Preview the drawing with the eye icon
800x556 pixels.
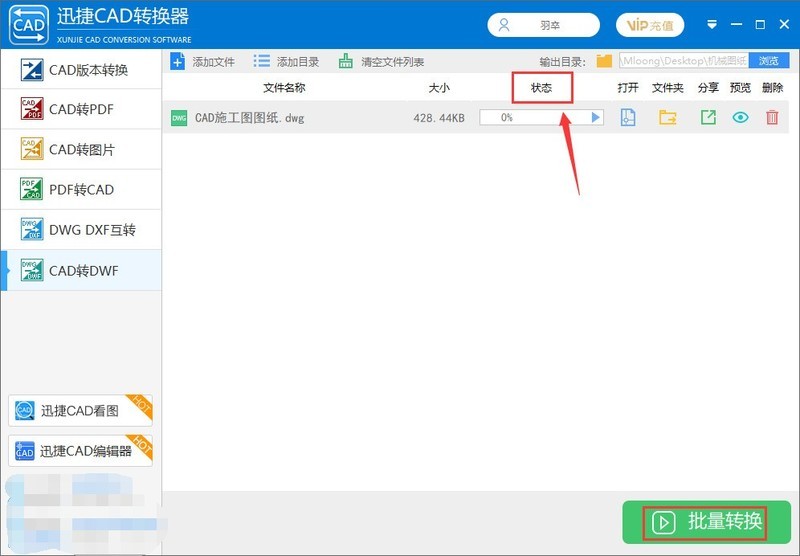[740, 118]
